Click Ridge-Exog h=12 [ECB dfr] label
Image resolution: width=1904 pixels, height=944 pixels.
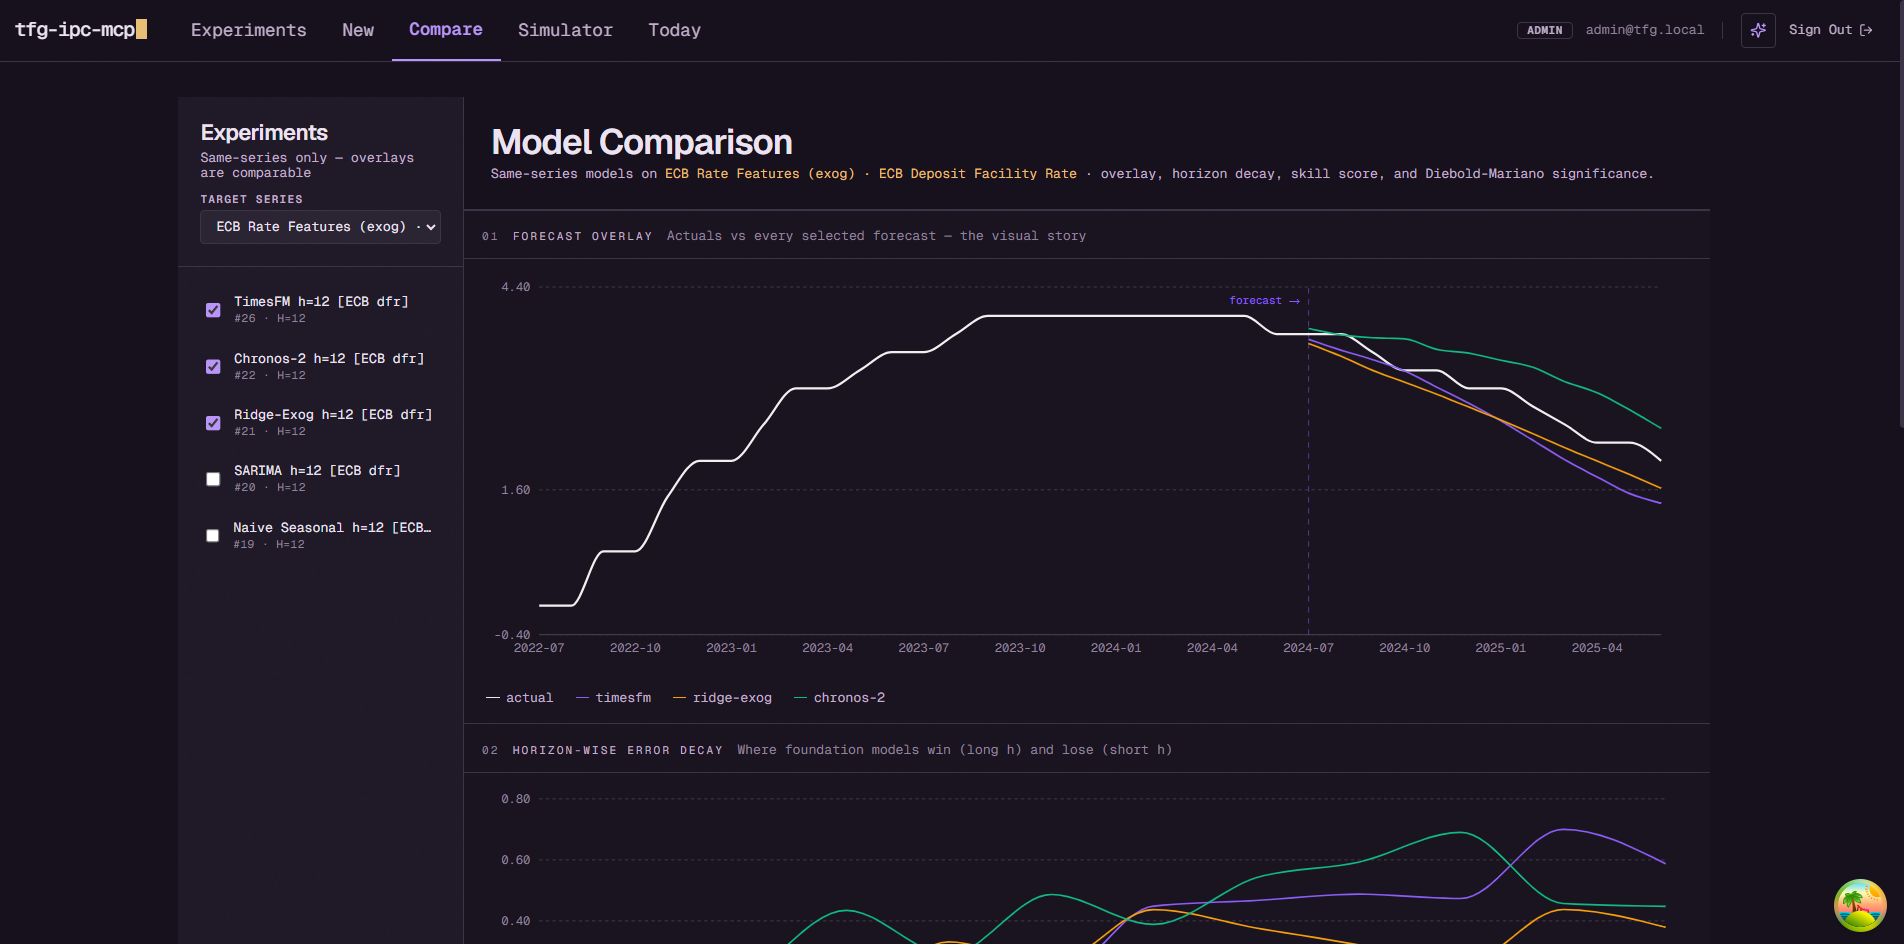(333, 414)
